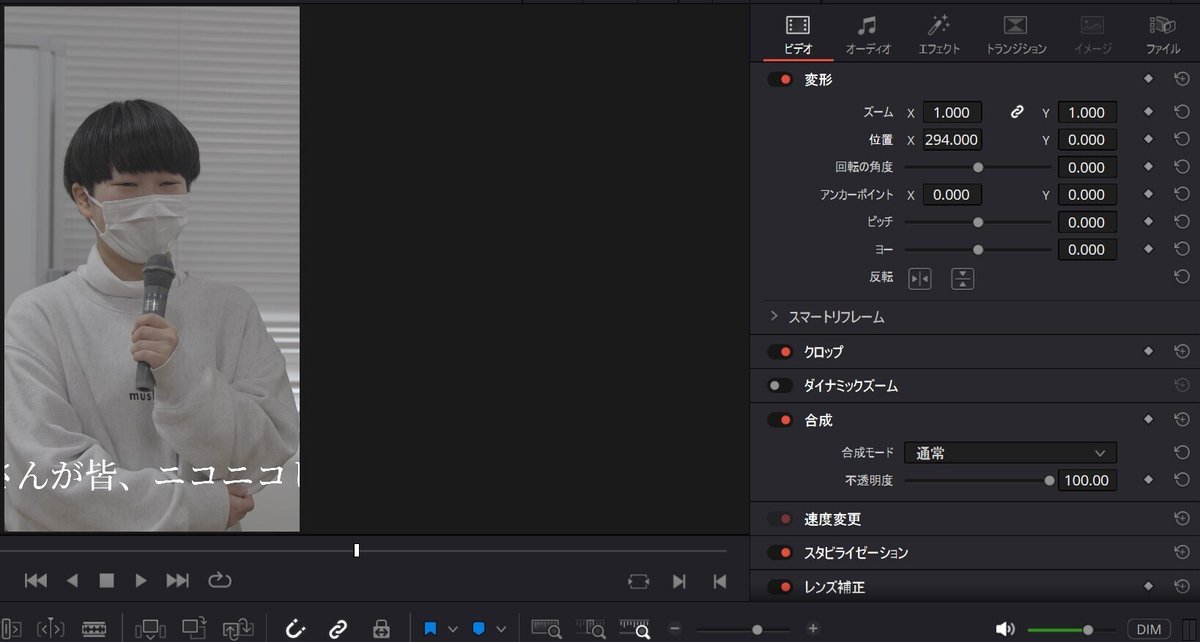Add keyframe on the アンカーポイント row
This screenshot has width=1200, height=642.
[x=1149, y=195]
